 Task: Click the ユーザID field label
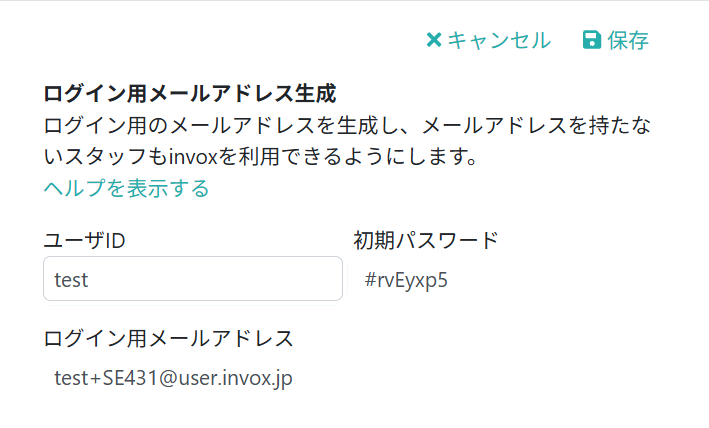(x=85, y=240)
